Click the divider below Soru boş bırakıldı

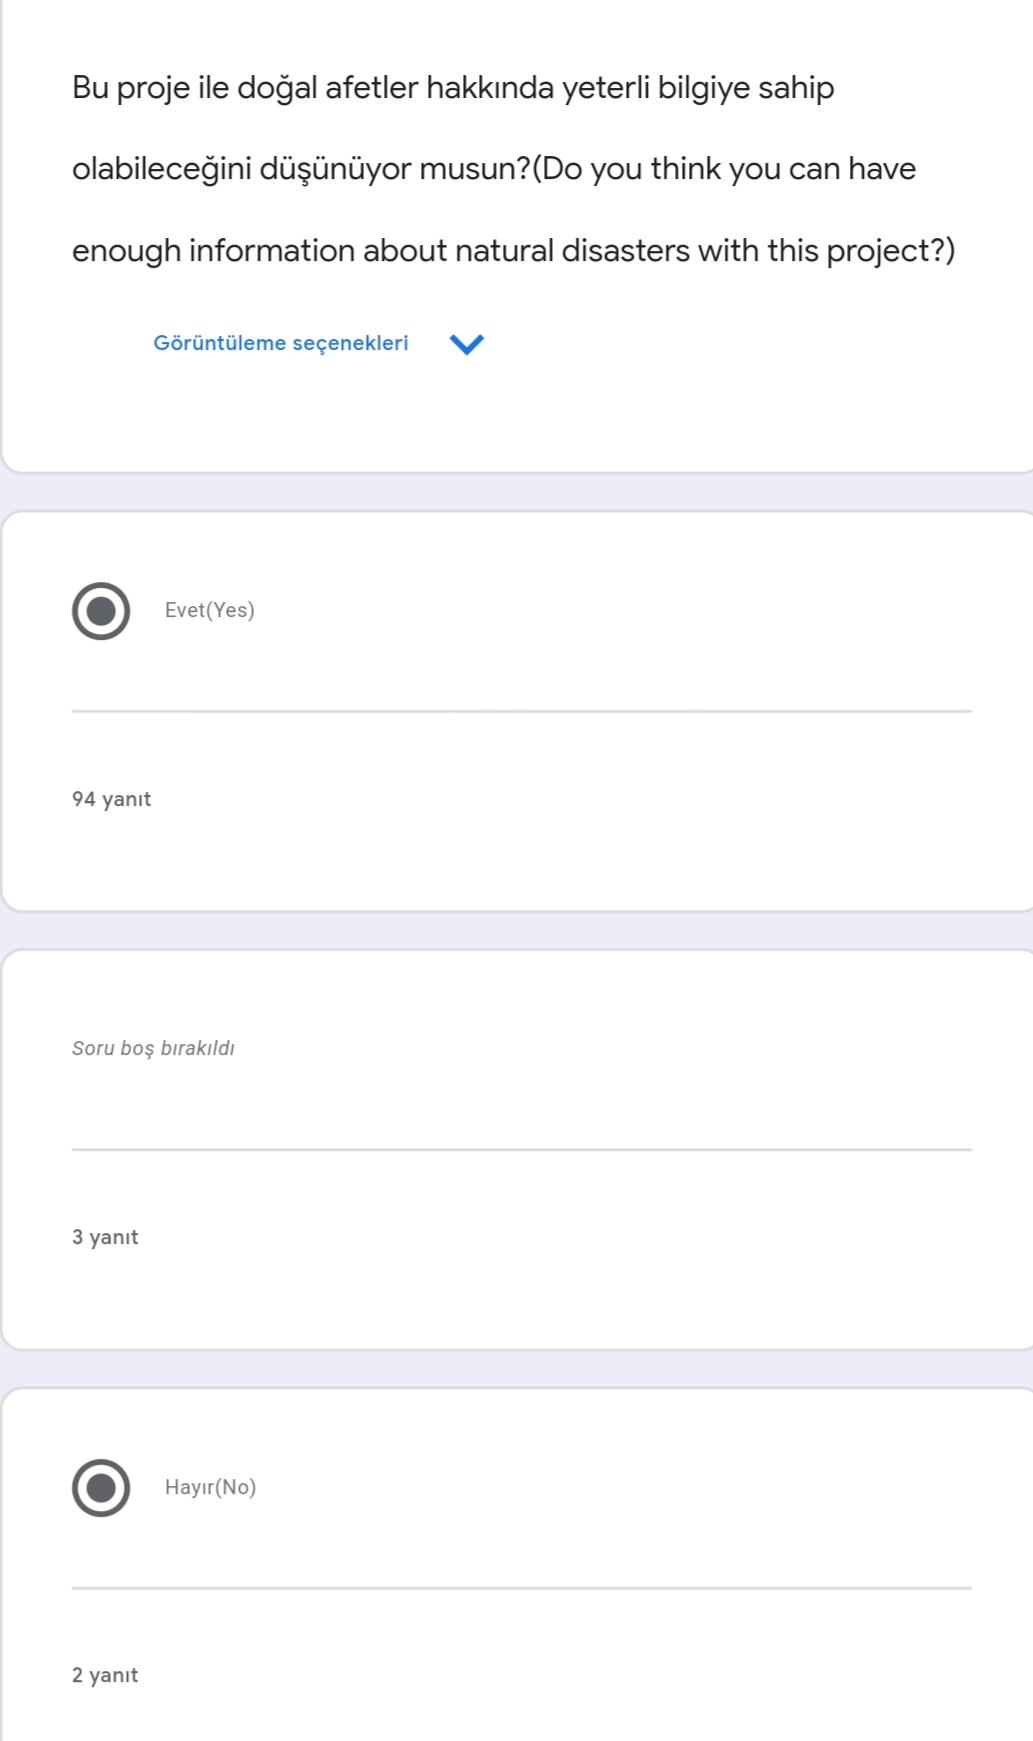click(x=521, y=1149)
